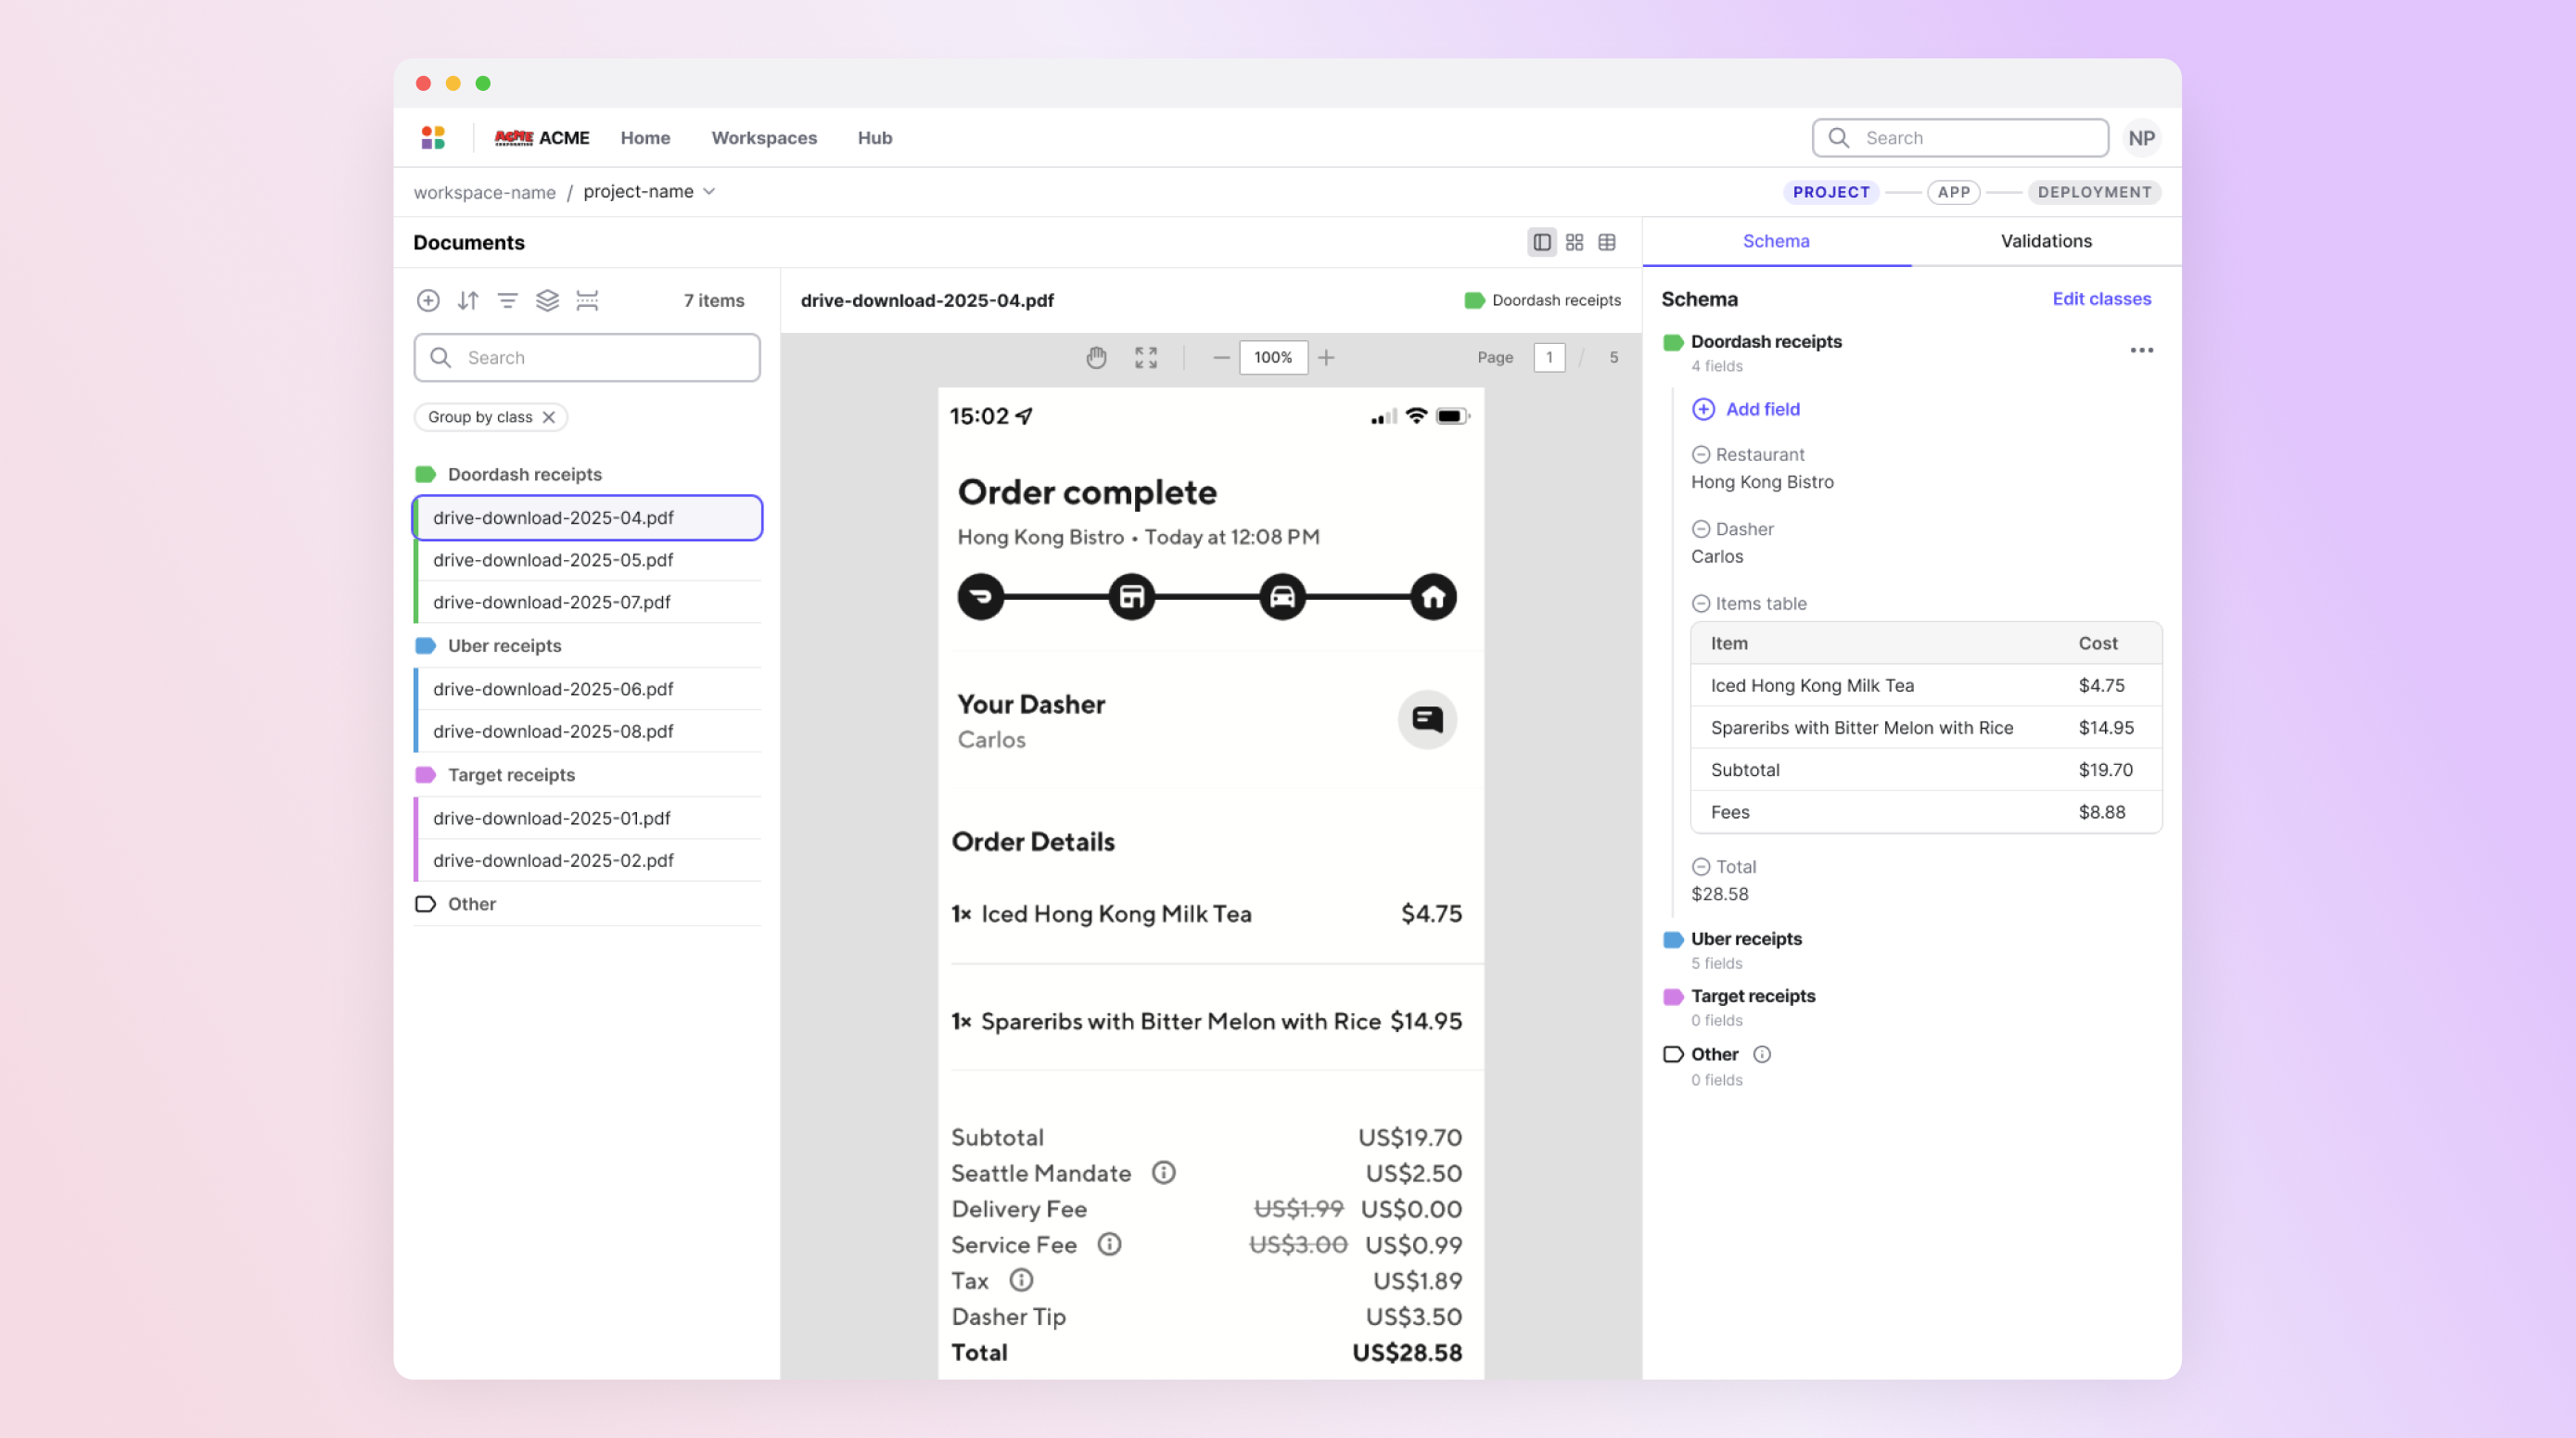Image resolution: width=2576 pixels, height=1438 pixels.
Task: Collapse the Items table field
Action: (1700, 603)
